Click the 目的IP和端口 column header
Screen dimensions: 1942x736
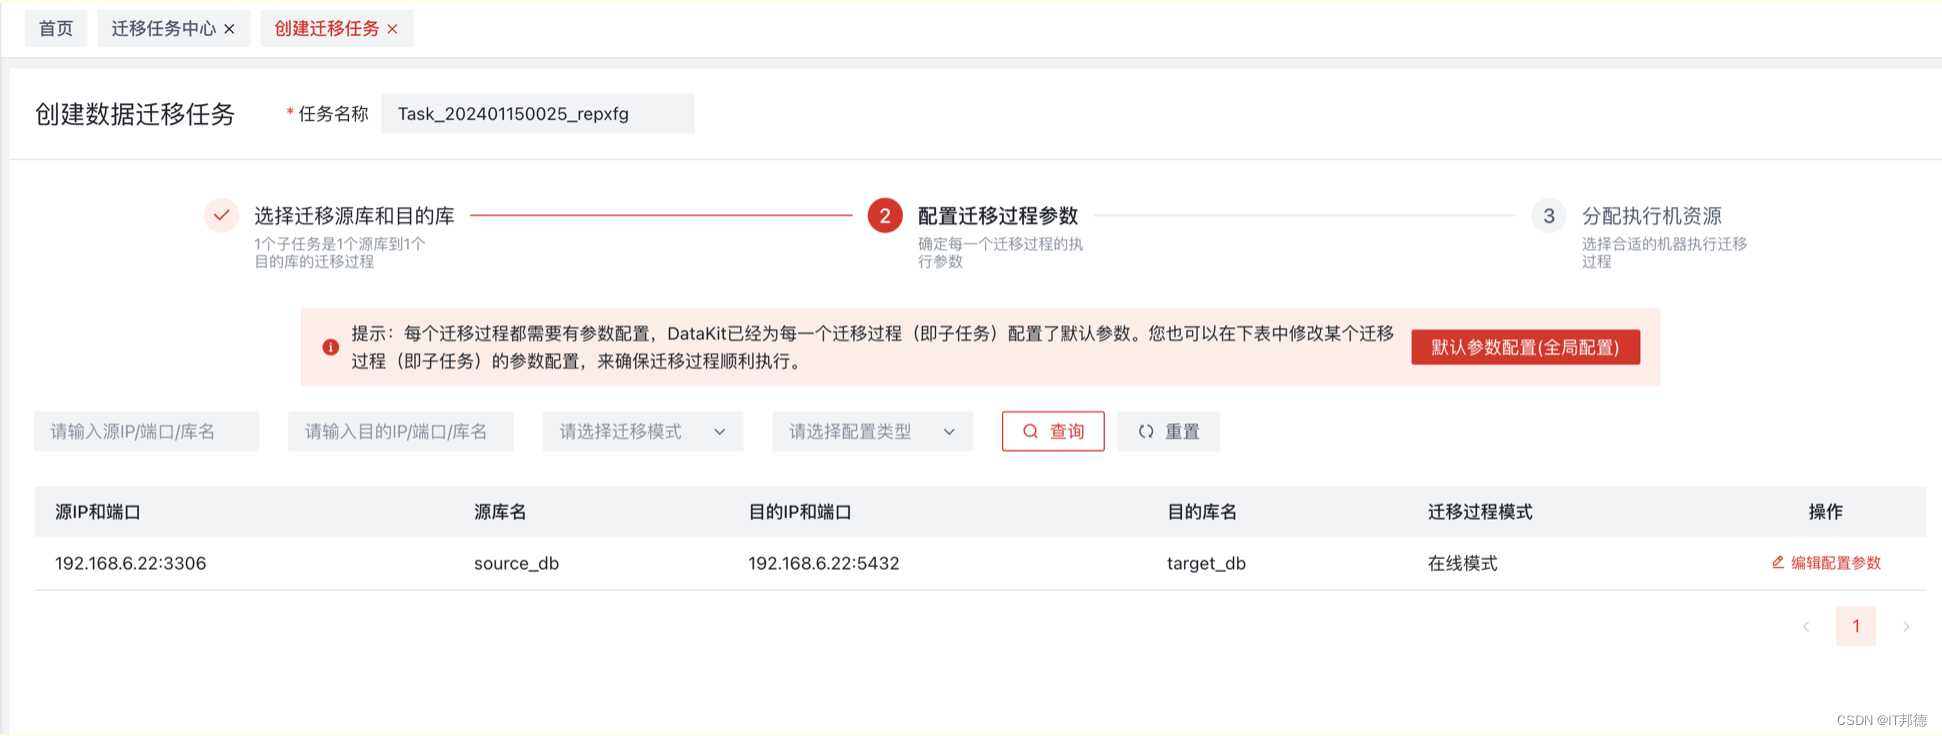pyautogui.click(x=800, y=512)
